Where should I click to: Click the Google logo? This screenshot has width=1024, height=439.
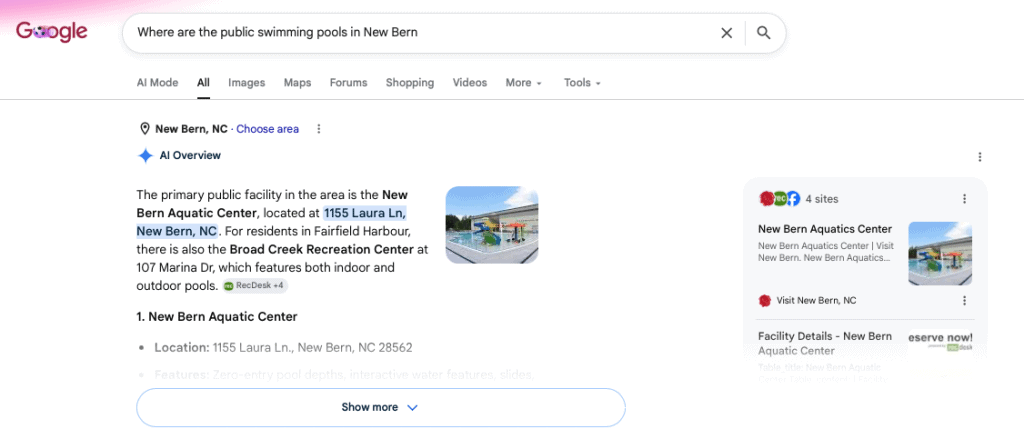click(52, 31)
